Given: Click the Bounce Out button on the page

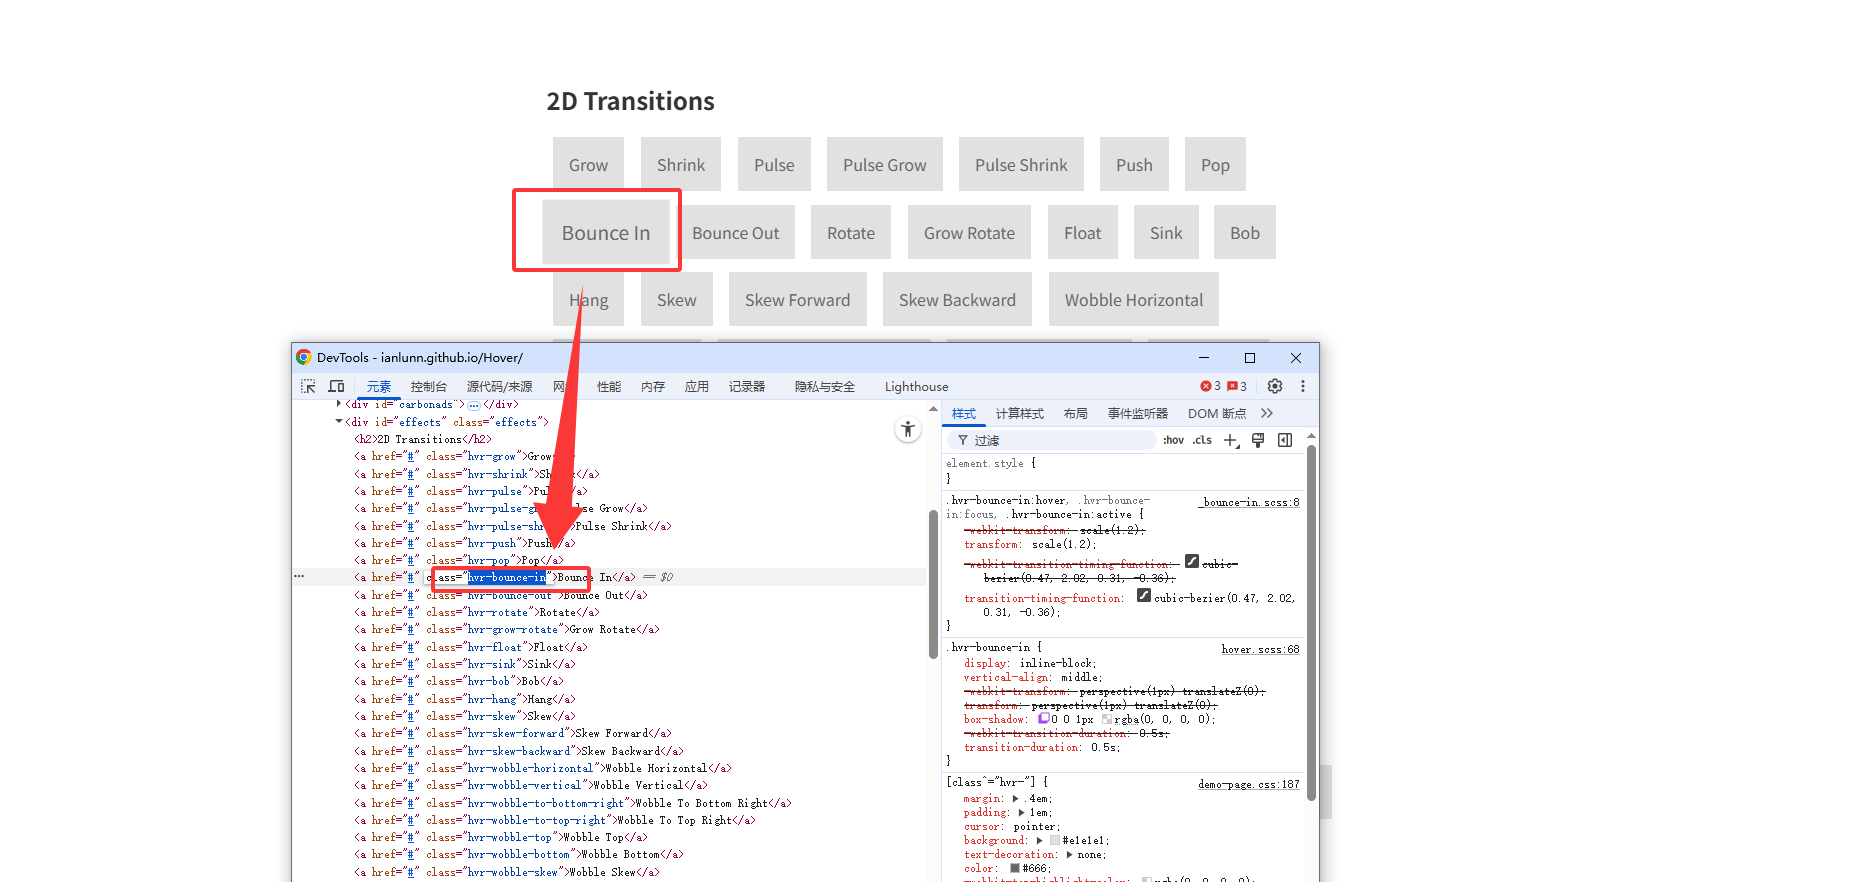Looking at the screenshot, I should click(735, 233).
